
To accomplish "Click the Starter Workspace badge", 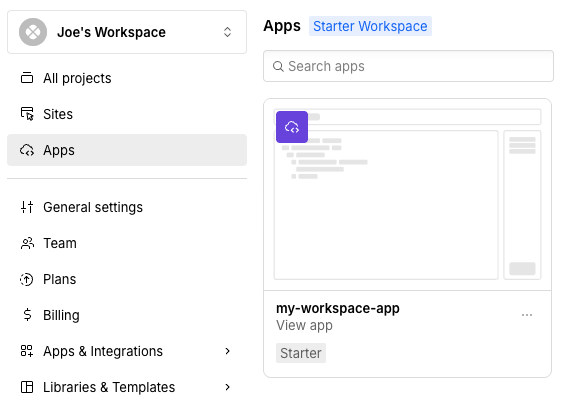I will [370, 26].
